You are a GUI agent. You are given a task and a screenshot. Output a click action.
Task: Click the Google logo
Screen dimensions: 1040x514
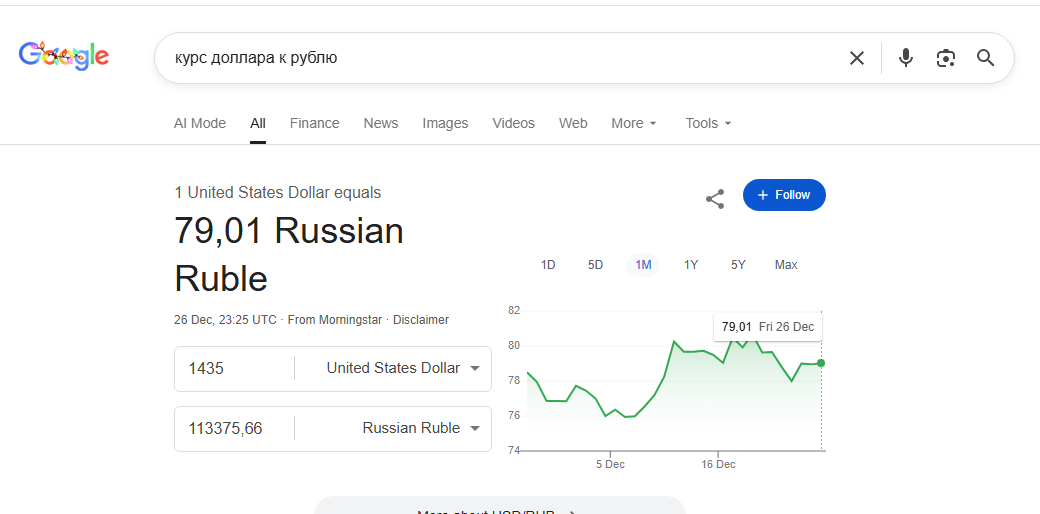(x=64, y=57)
